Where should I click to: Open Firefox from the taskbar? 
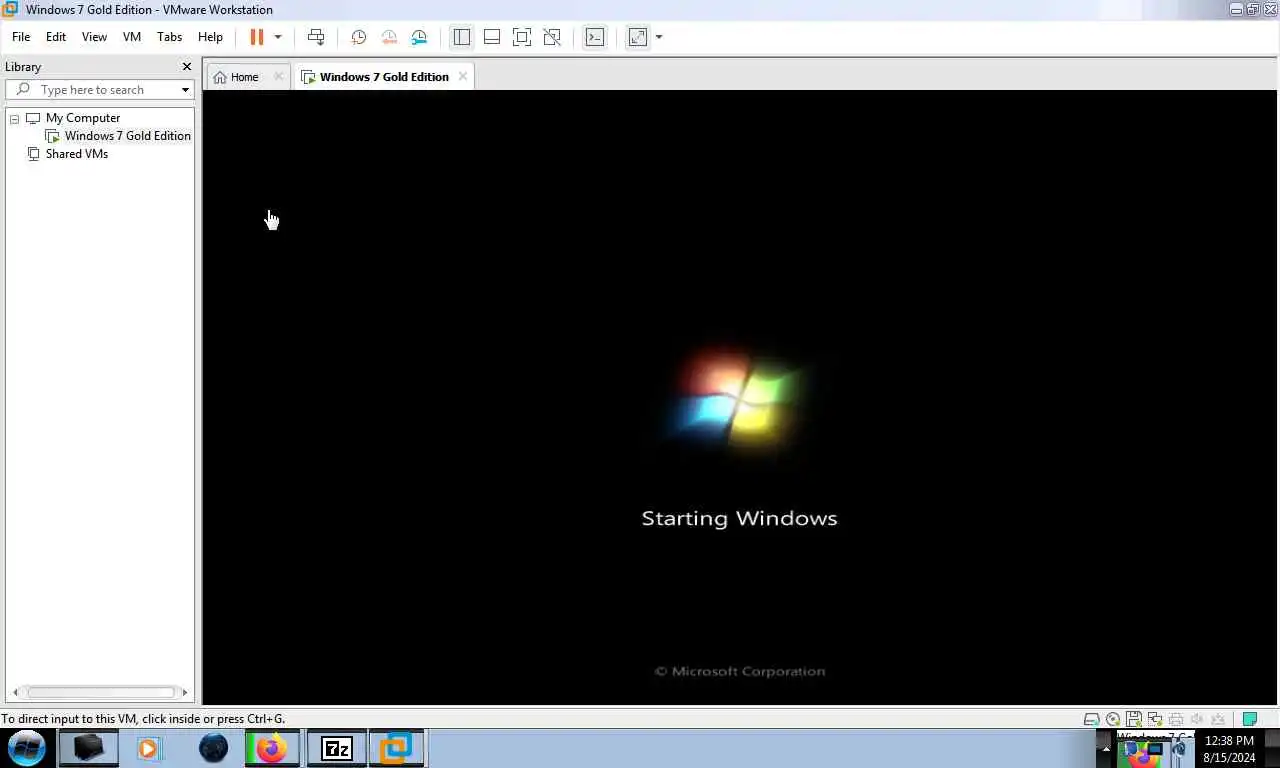[271, 748]
